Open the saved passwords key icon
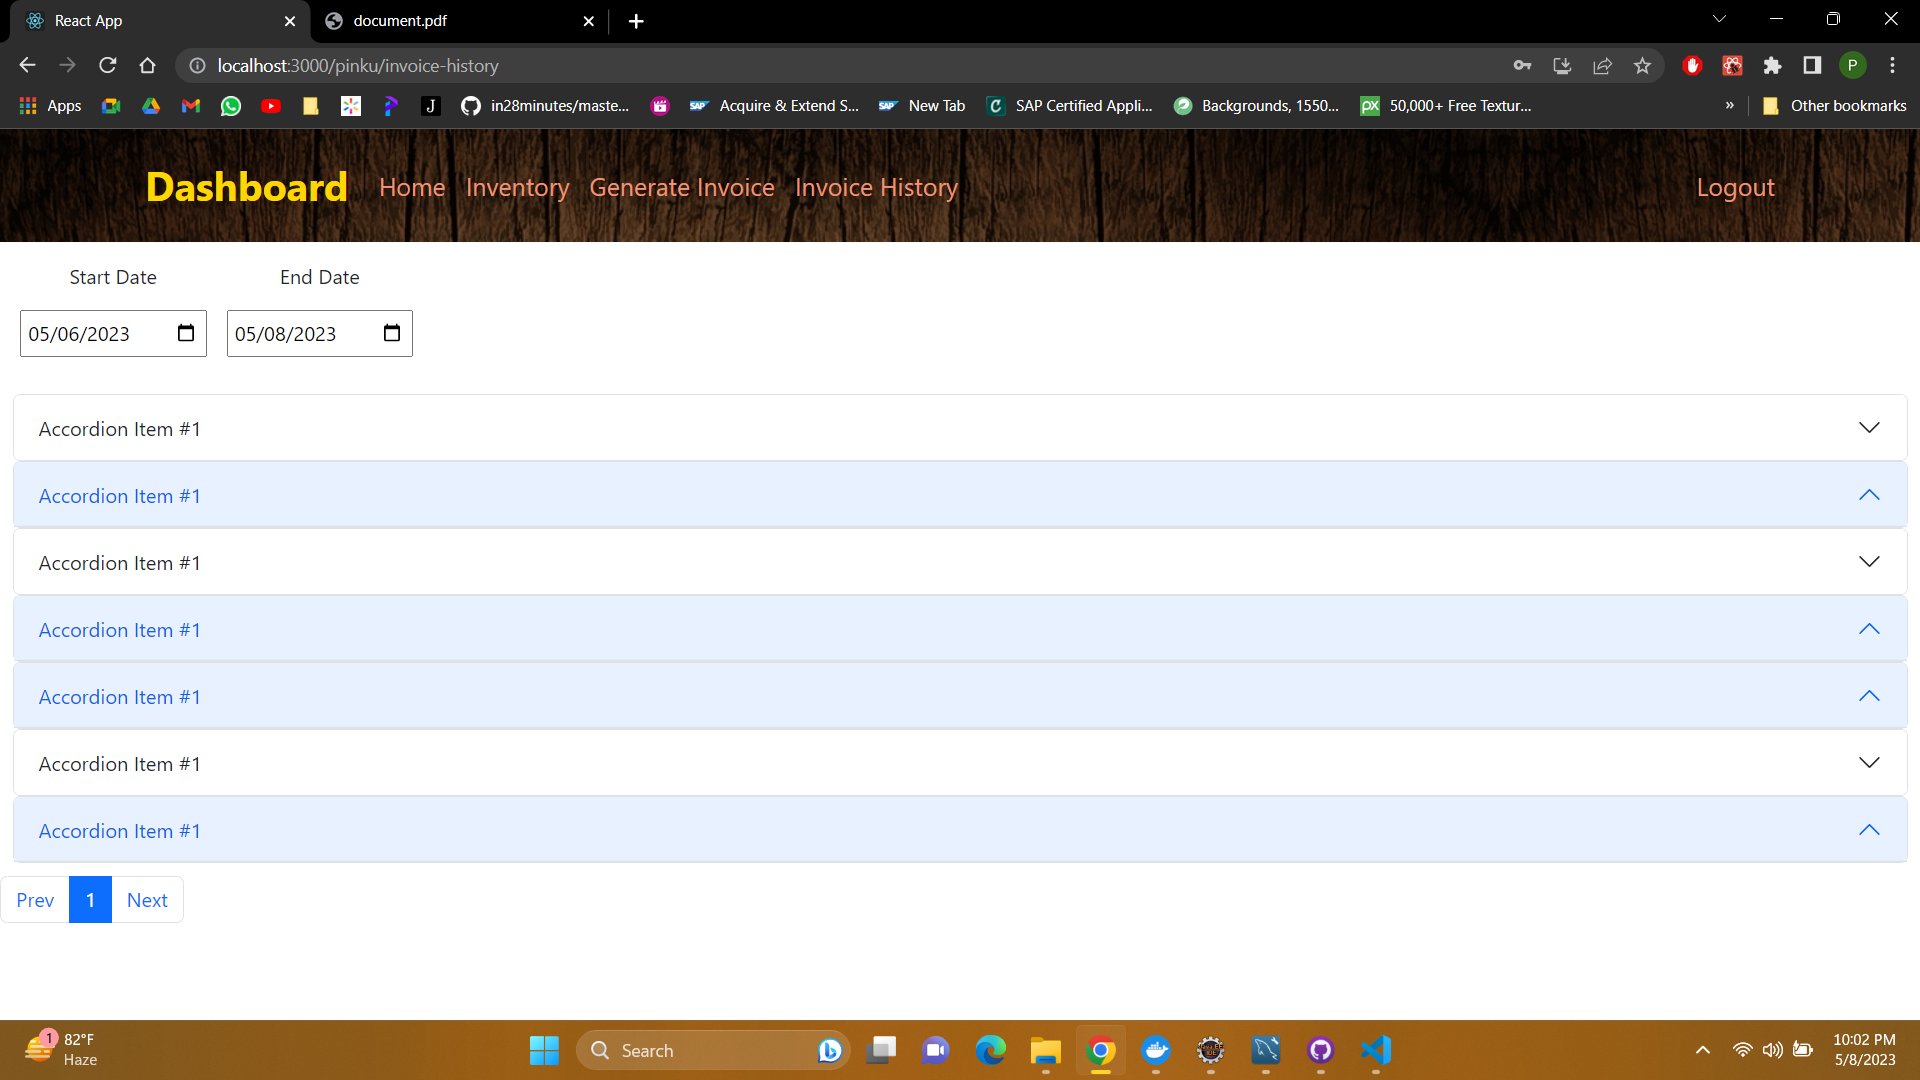This screenshot has width=1920, height=1080. coord(1522,65)
